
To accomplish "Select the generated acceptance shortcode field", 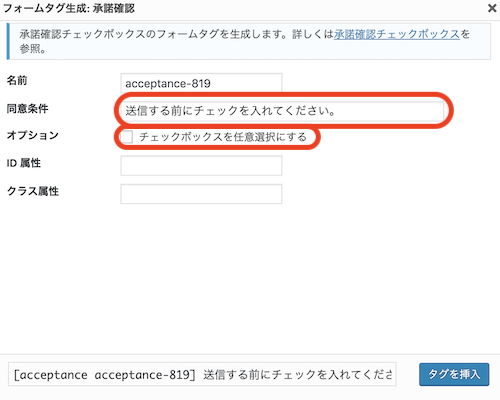I will click(202, 375).
